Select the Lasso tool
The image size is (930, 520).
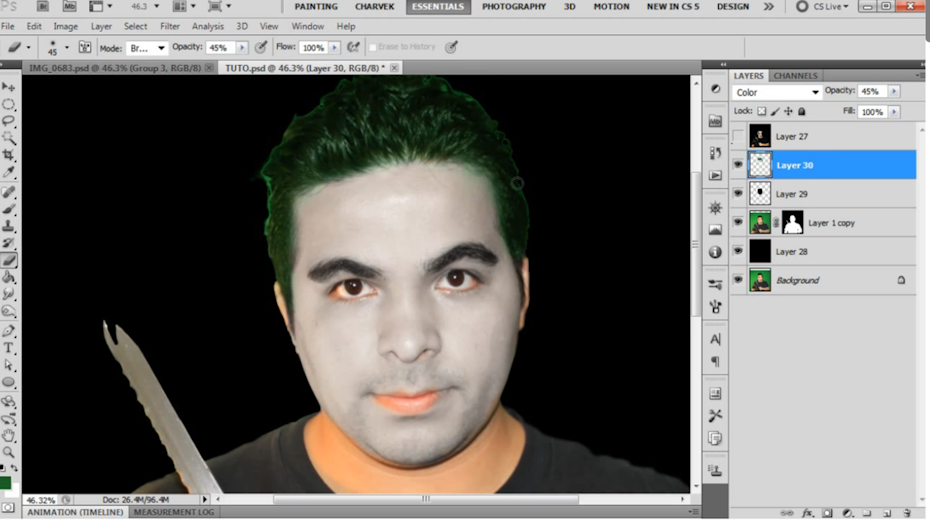pos(9,121)
